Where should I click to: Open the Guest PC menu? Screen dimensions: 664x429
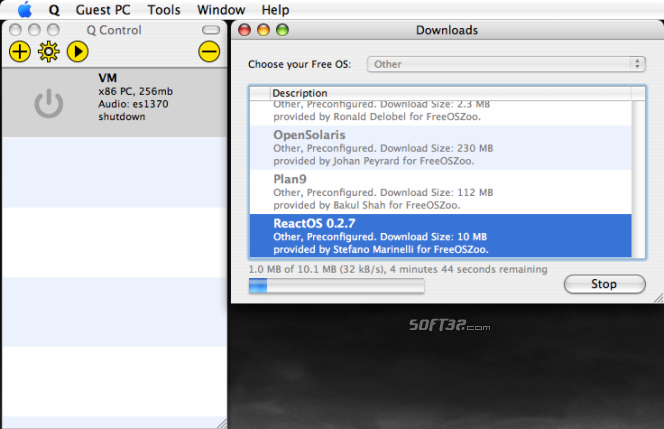[x=103, y=10]
